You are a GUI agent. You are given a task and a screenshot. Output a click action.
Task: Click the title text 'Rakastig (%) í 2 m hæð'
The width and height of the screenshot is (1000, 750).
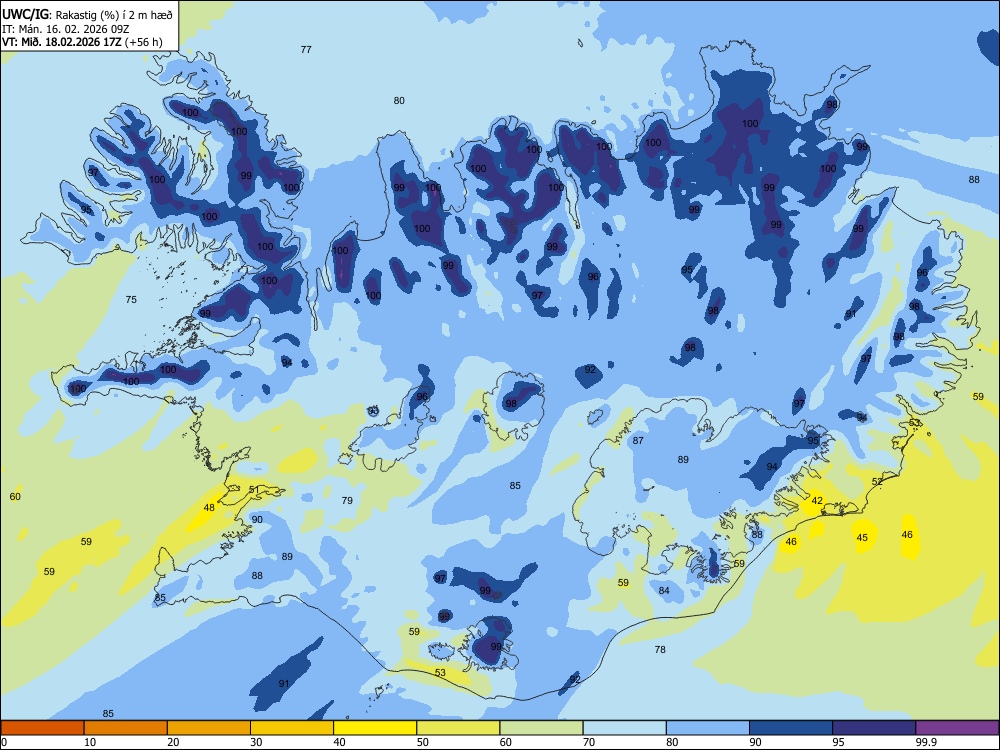(114, 15)
